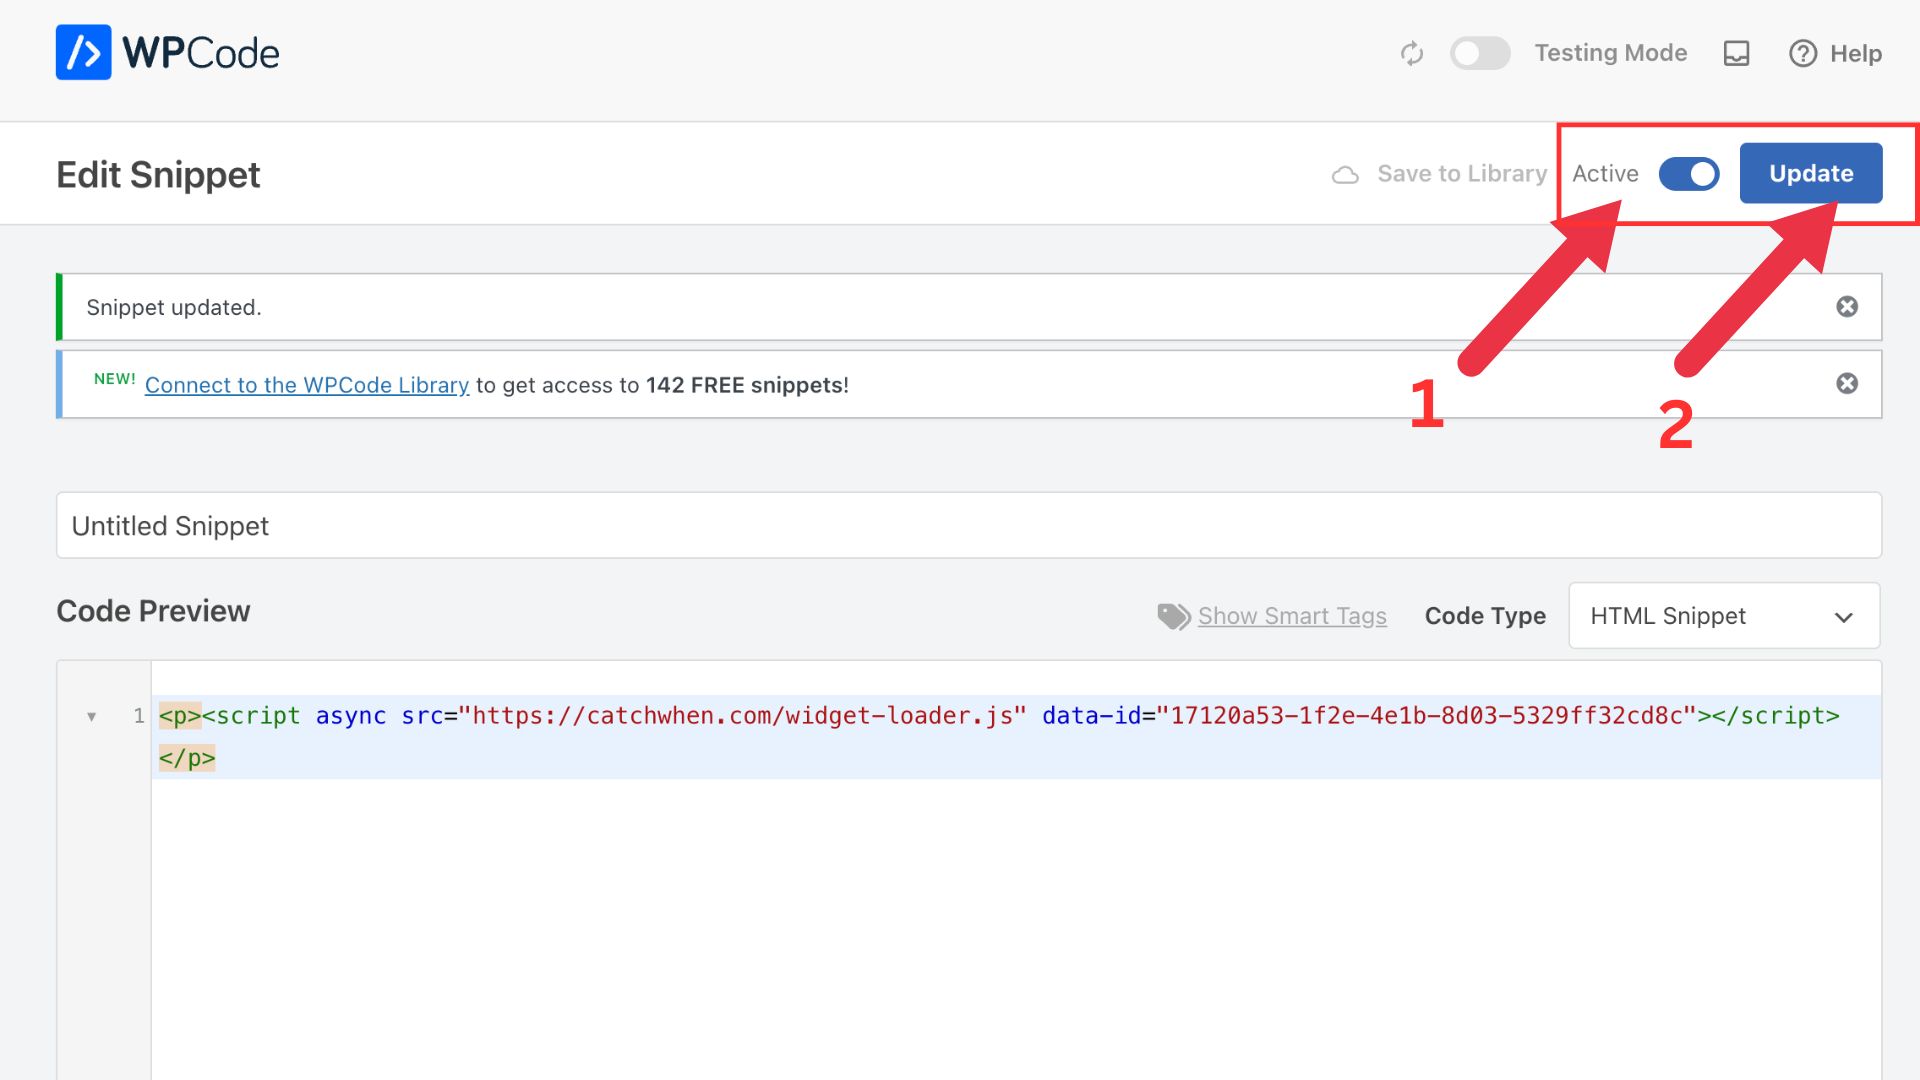Click the Update button

tap(1811, 173)
